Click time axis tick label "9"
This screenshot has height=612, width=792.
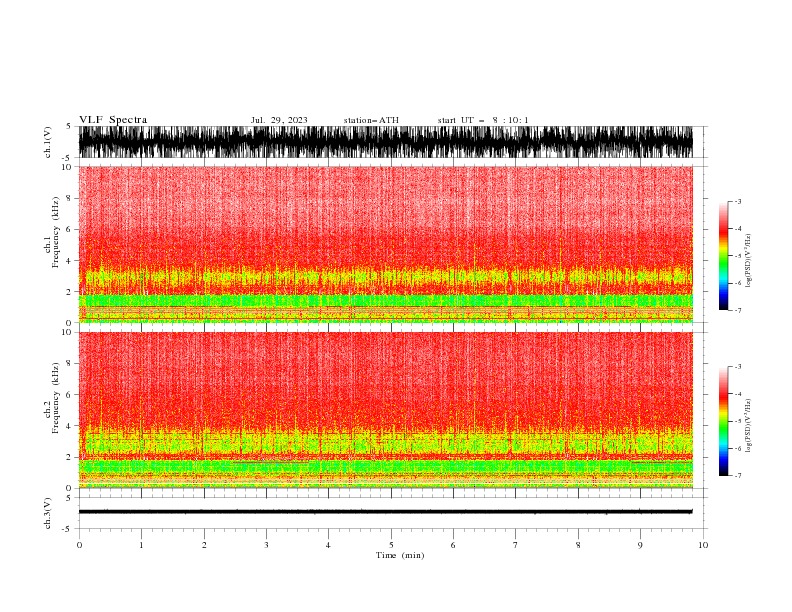(640, 545)
